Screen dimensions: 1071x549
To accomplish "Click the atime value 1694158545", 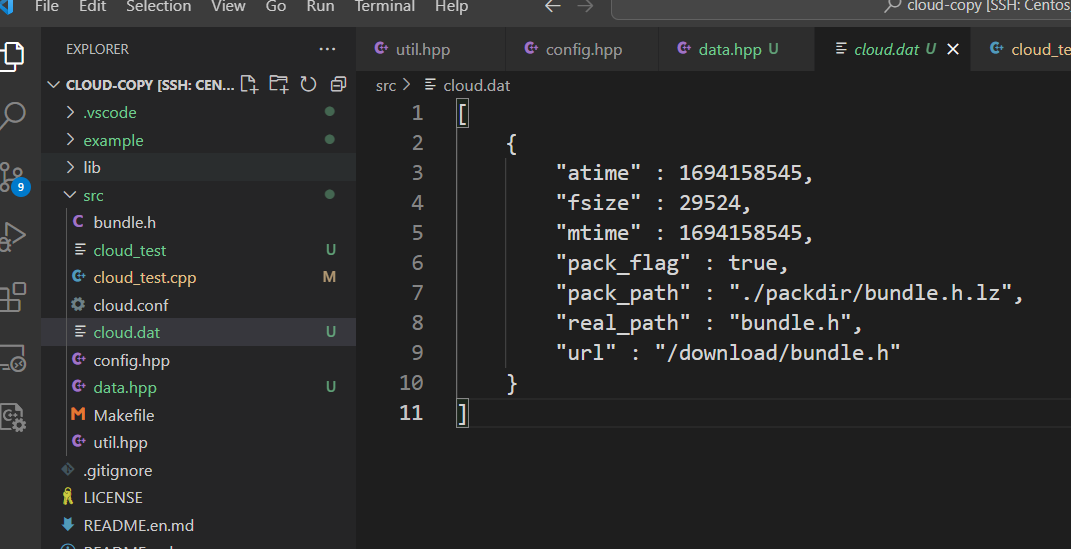I will pyautogui.click(x=740, y=173).
